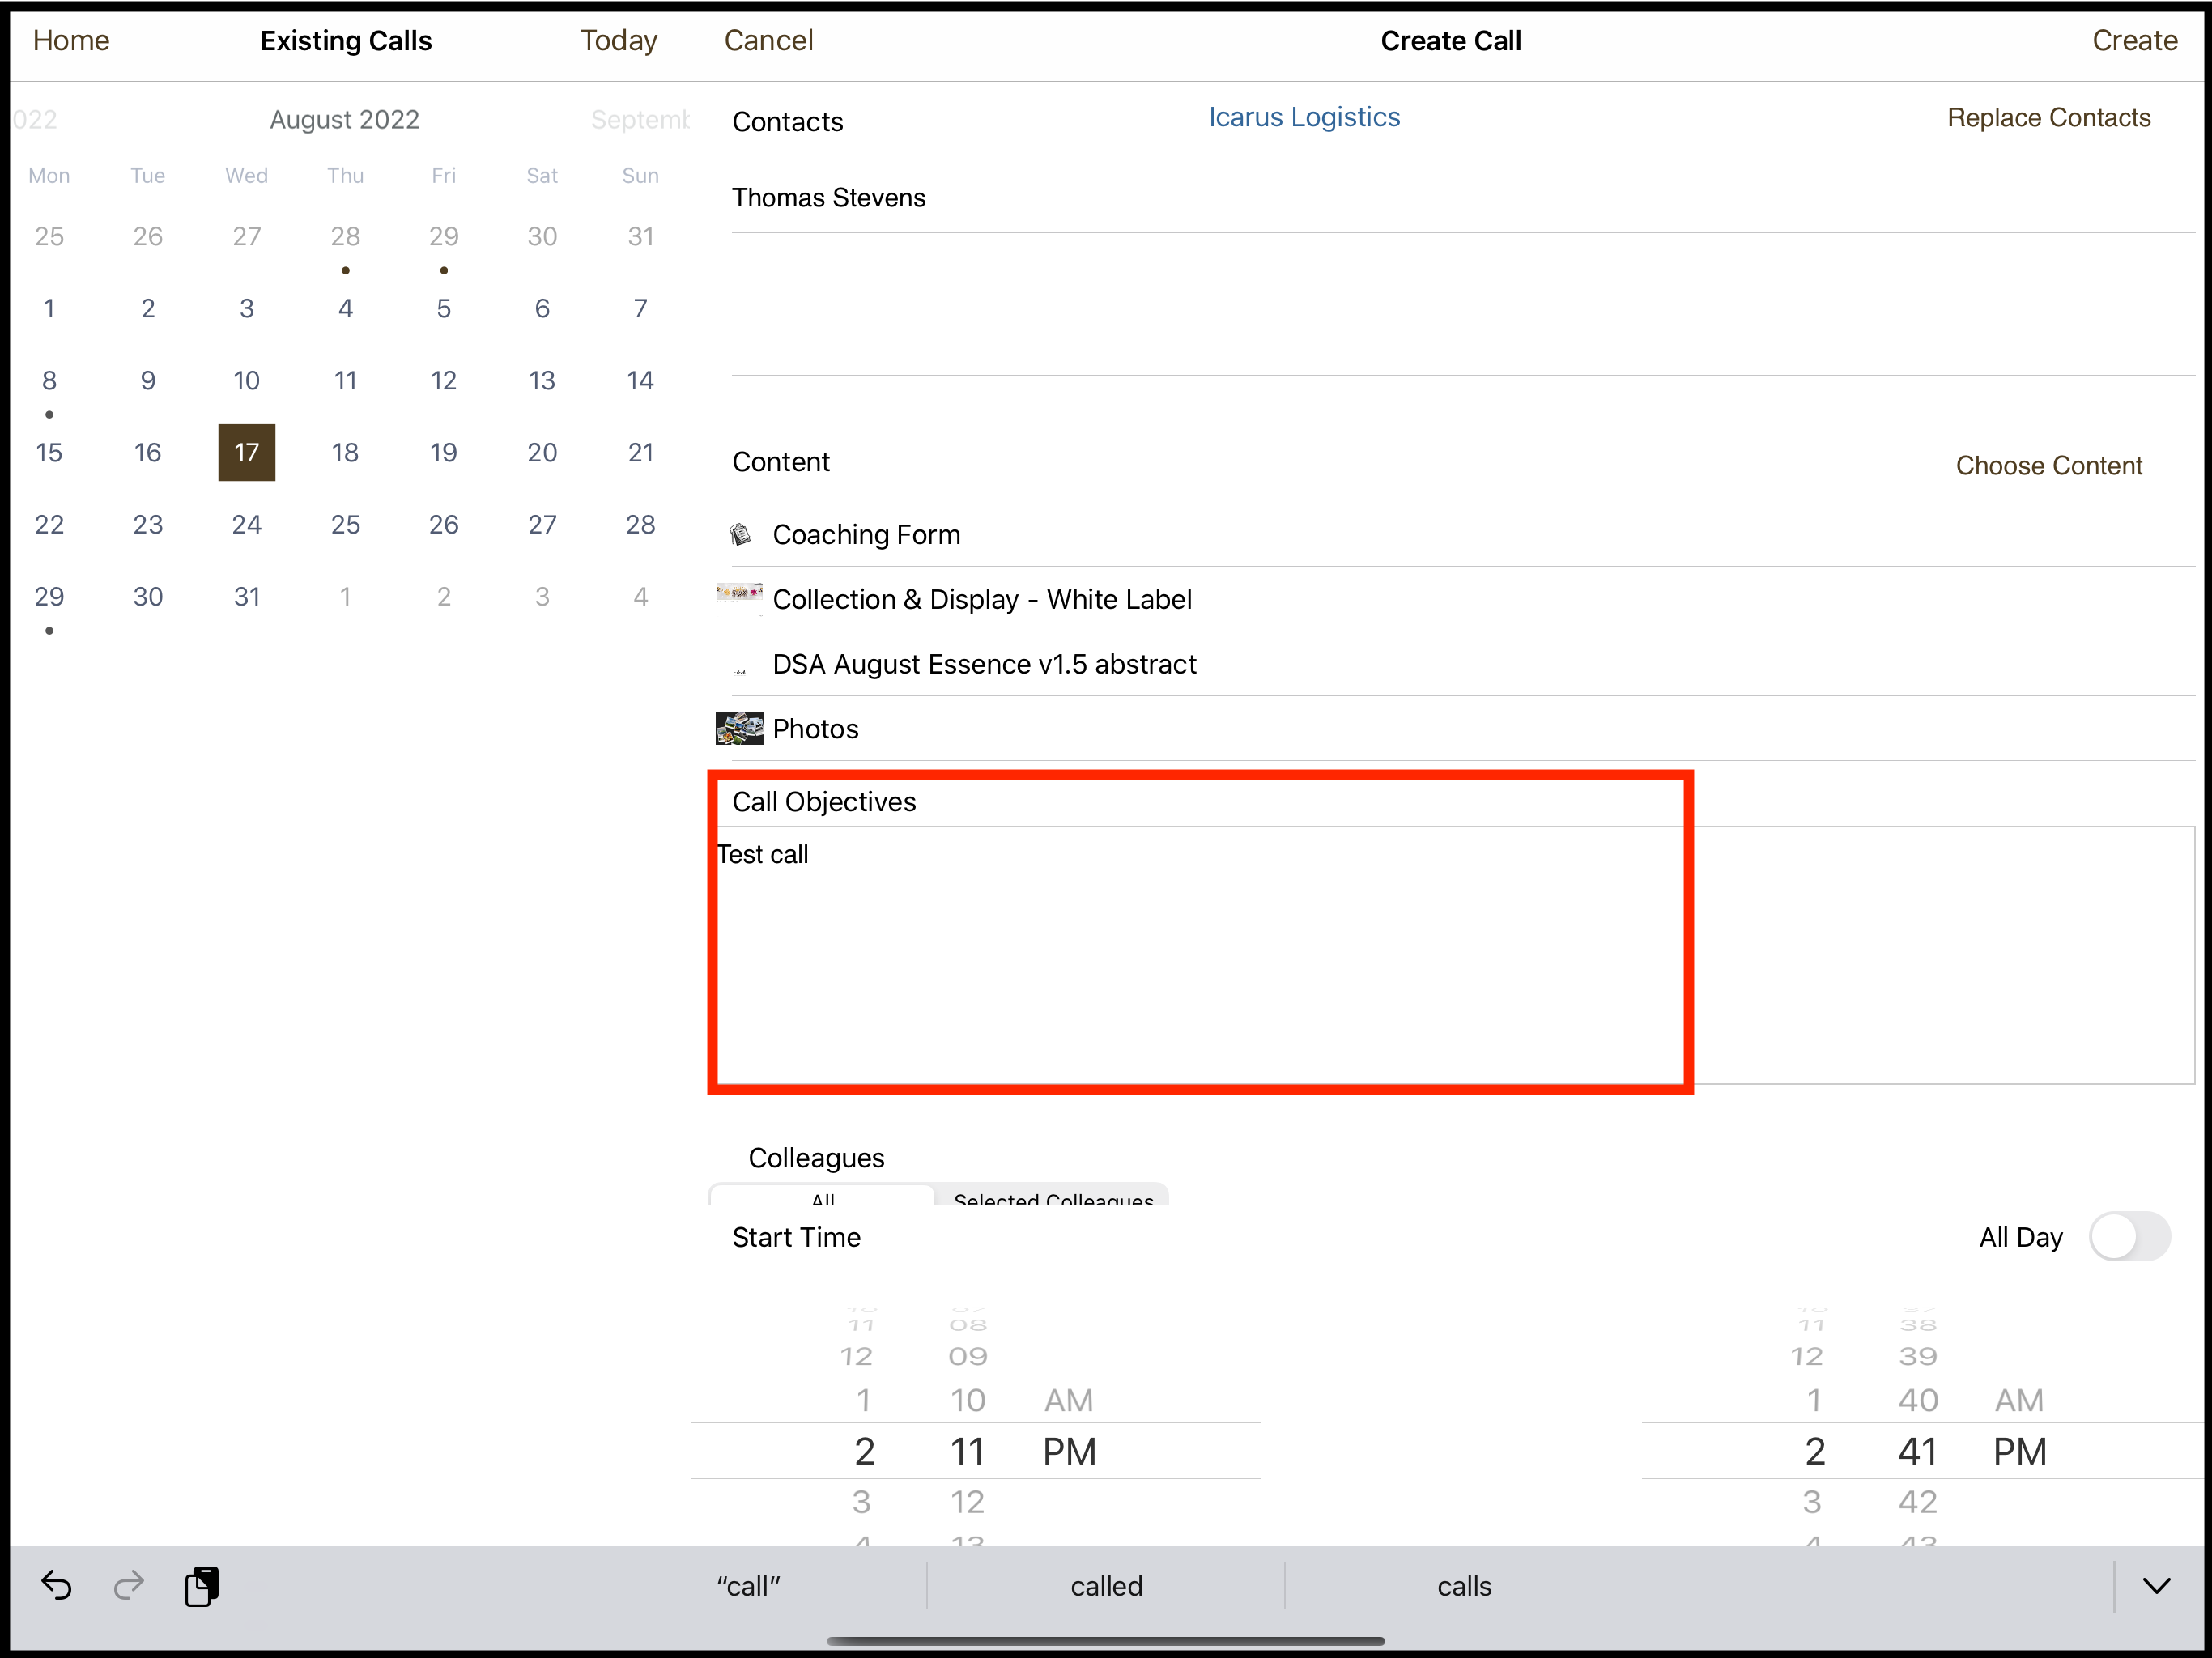Tap Choose Content to add content
2212x1658 pixels.
coord(2049,465)
